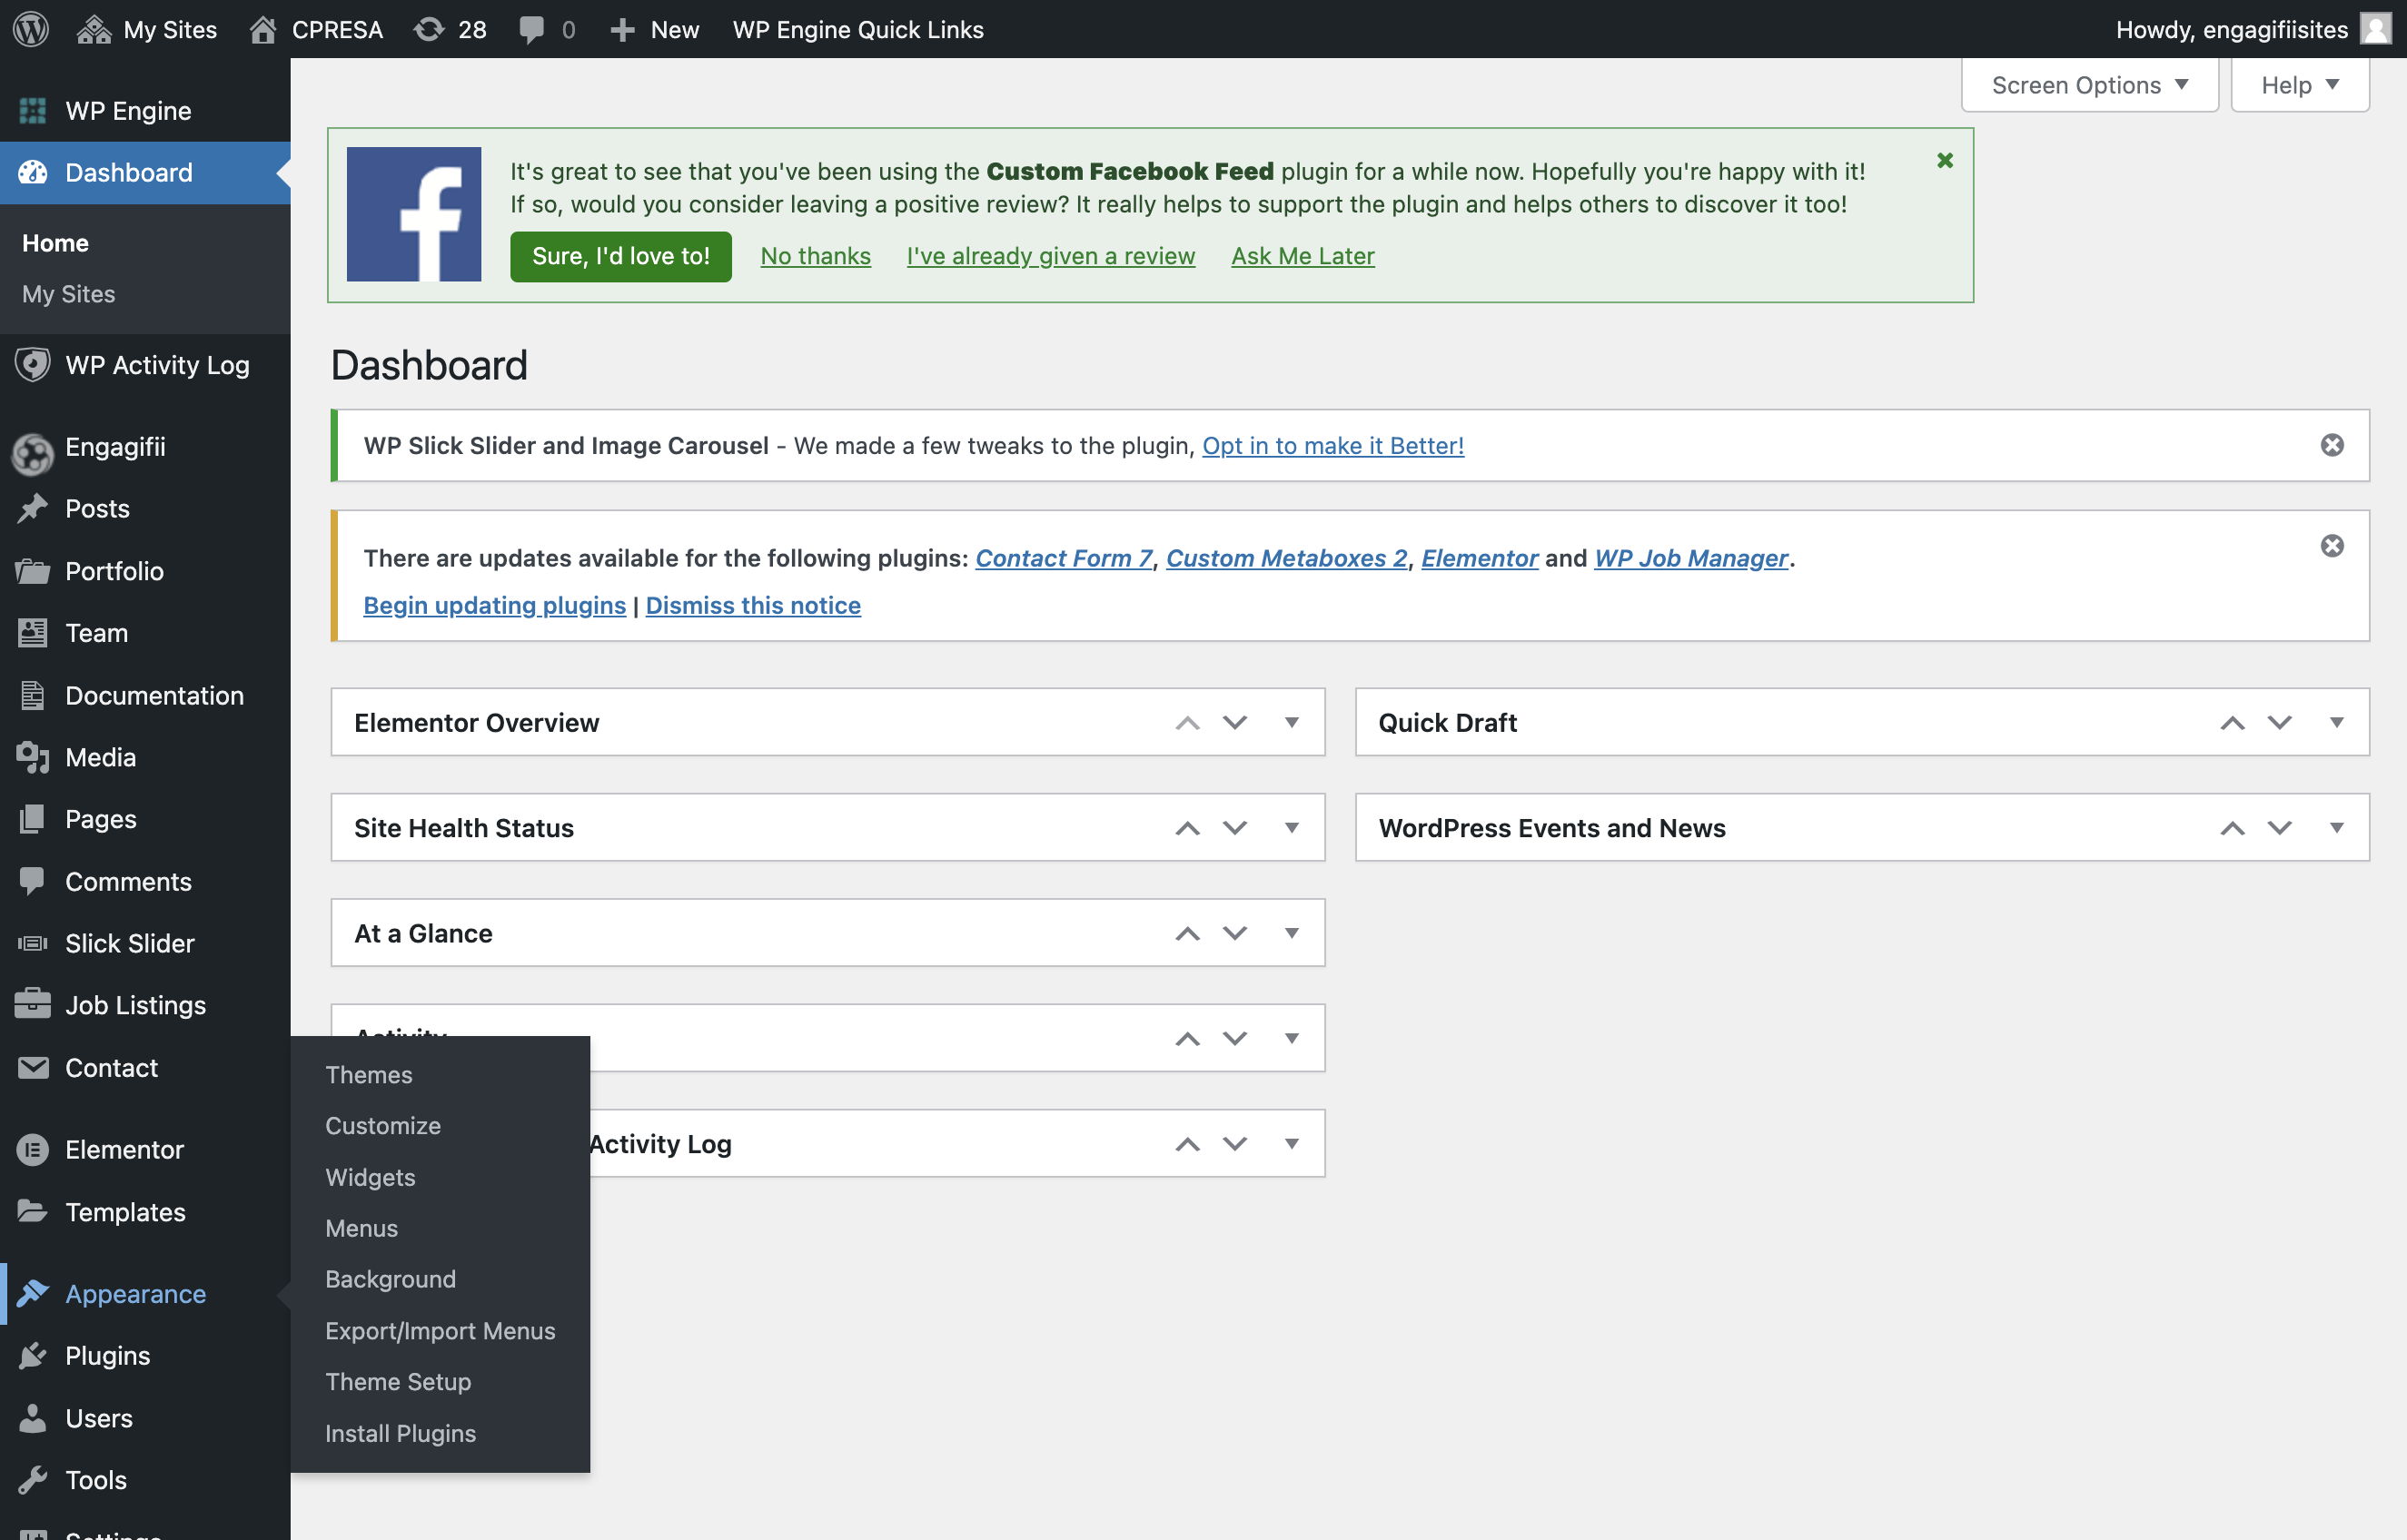
Task: Open the WordPress logo menu
Action: (x=31, y=29)
